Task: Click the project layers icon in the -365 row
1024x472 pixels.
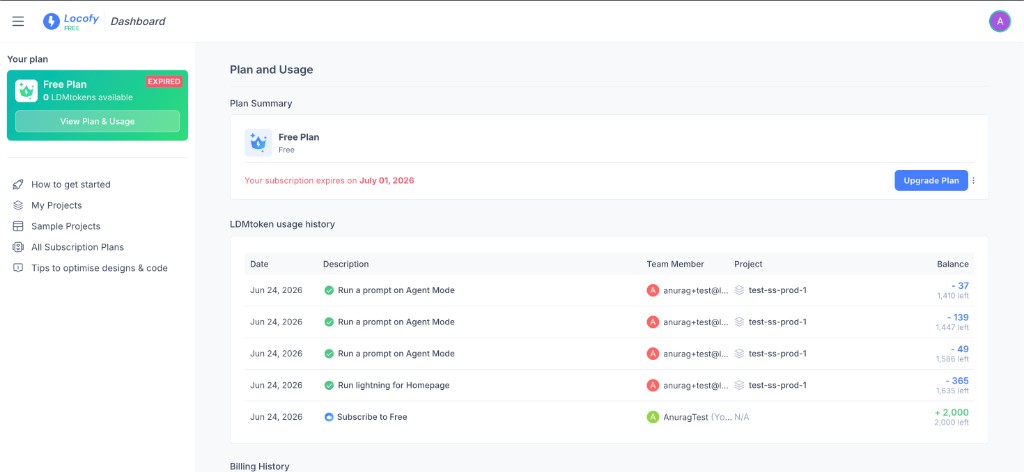Action: (x=739, y=385)
